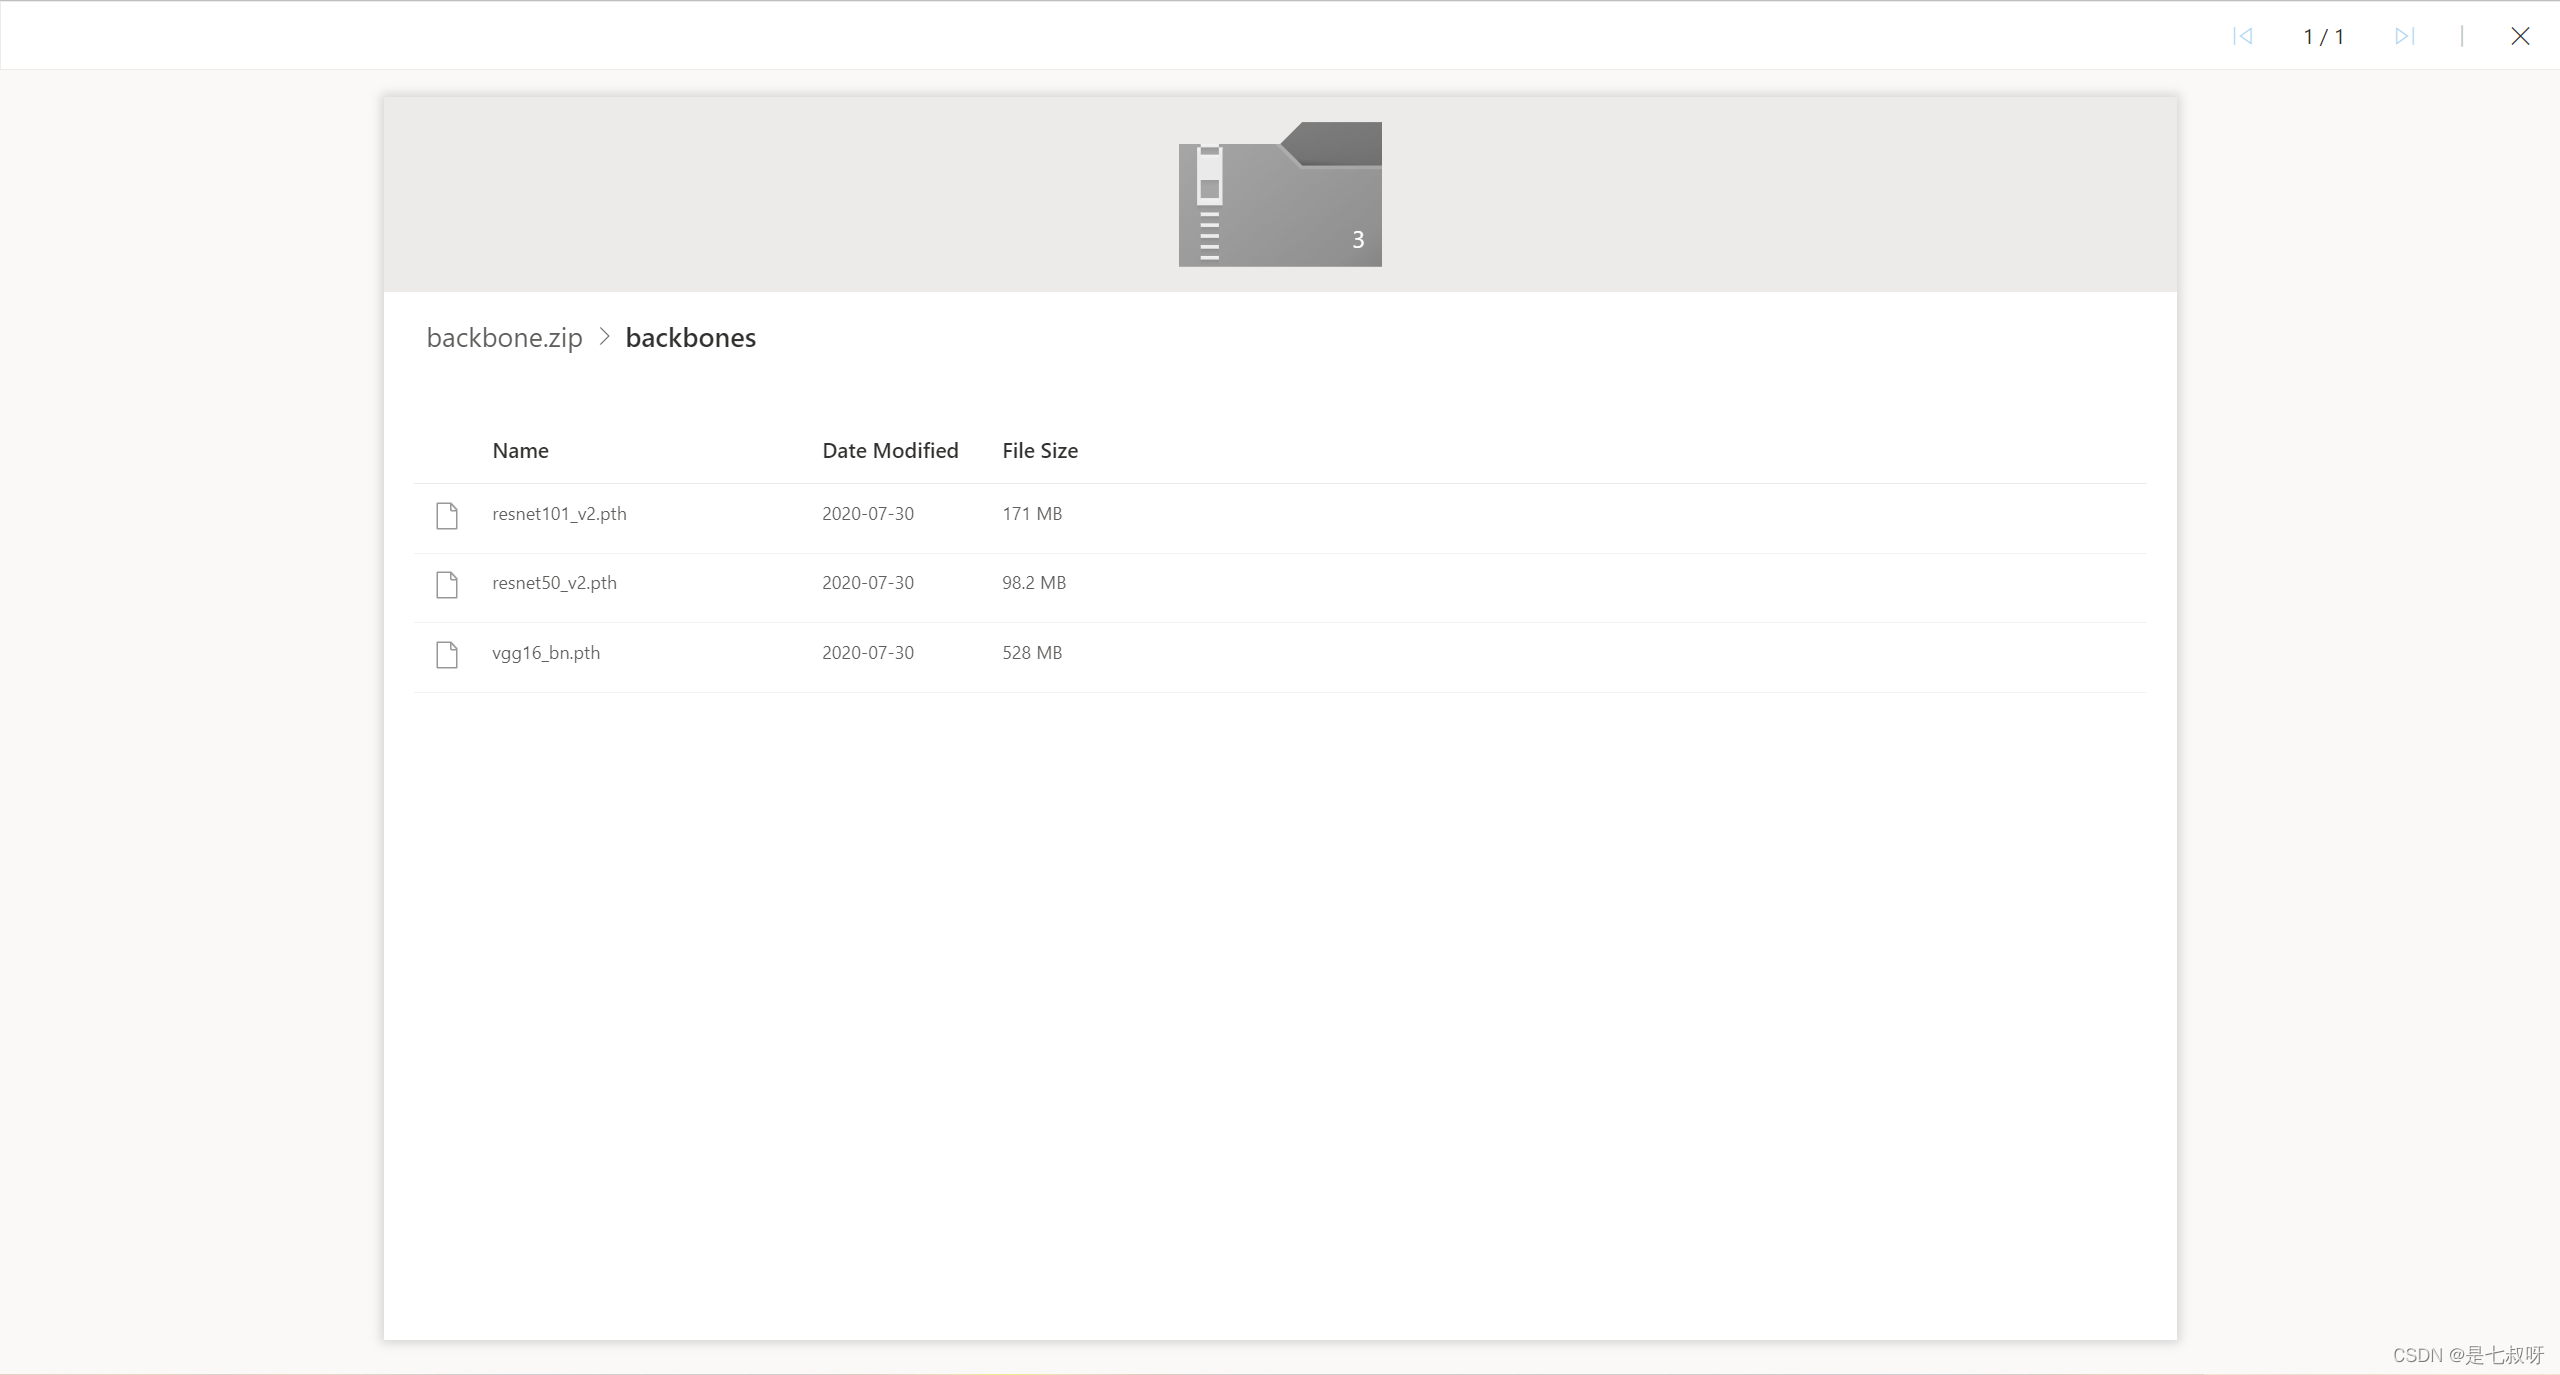This screenshot has height=1375, width=2560.
Task: Sort by Date Modified column header
Action: (x=890, y=451)
